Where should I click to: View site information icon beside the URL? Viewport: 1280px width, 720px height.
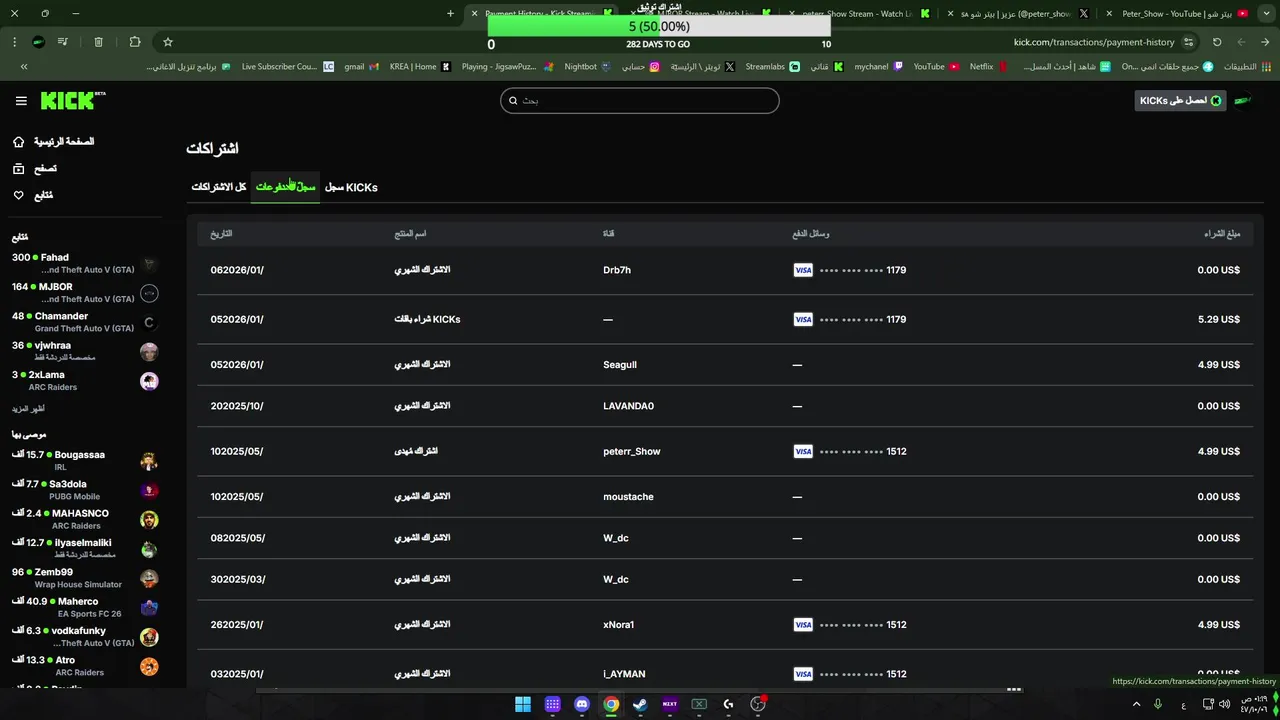[1188, 42]
